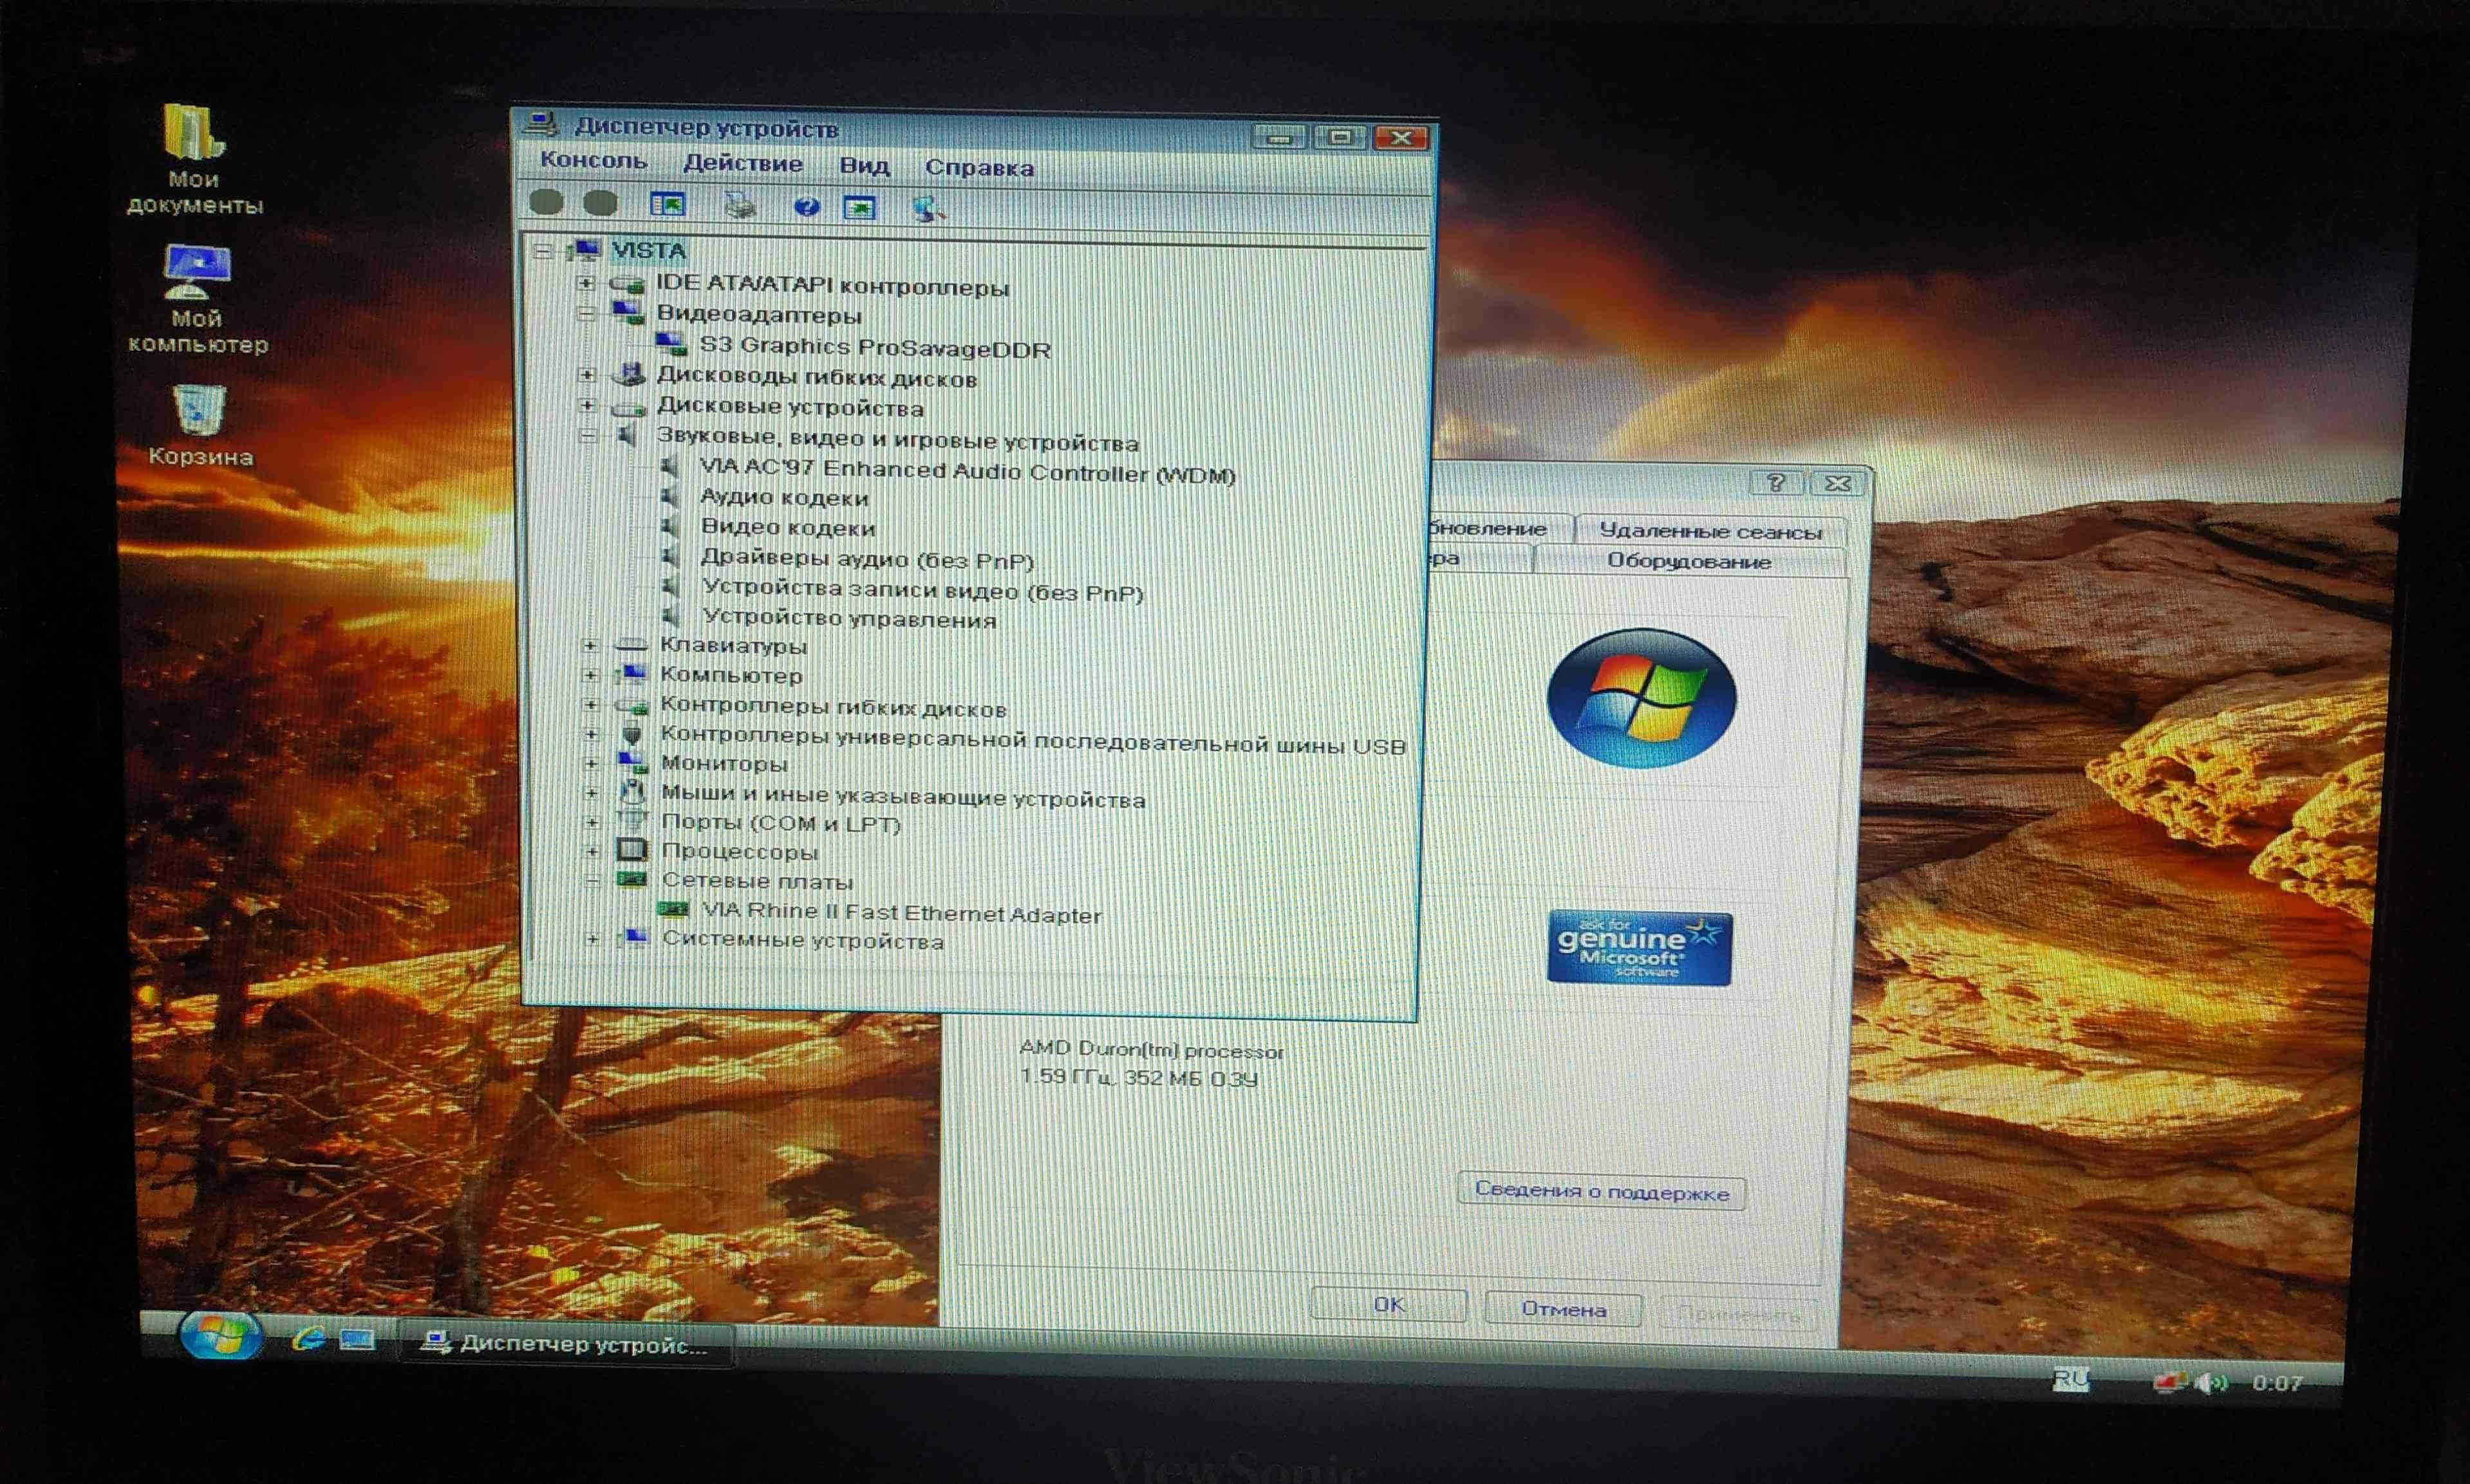Expand the Мониторы node

pos(591,763)
